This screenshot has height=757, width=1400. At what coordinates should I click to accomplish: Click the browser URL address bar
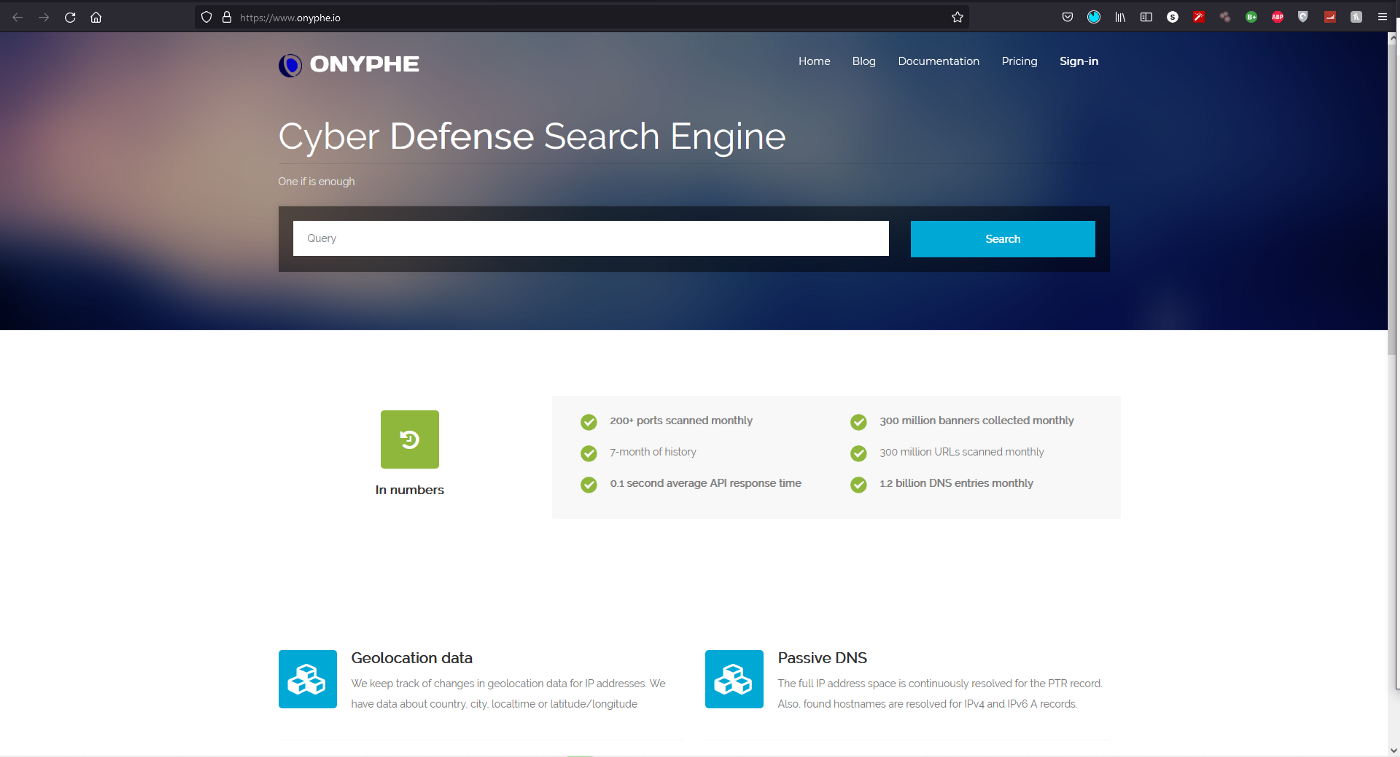tap(582, 17)
